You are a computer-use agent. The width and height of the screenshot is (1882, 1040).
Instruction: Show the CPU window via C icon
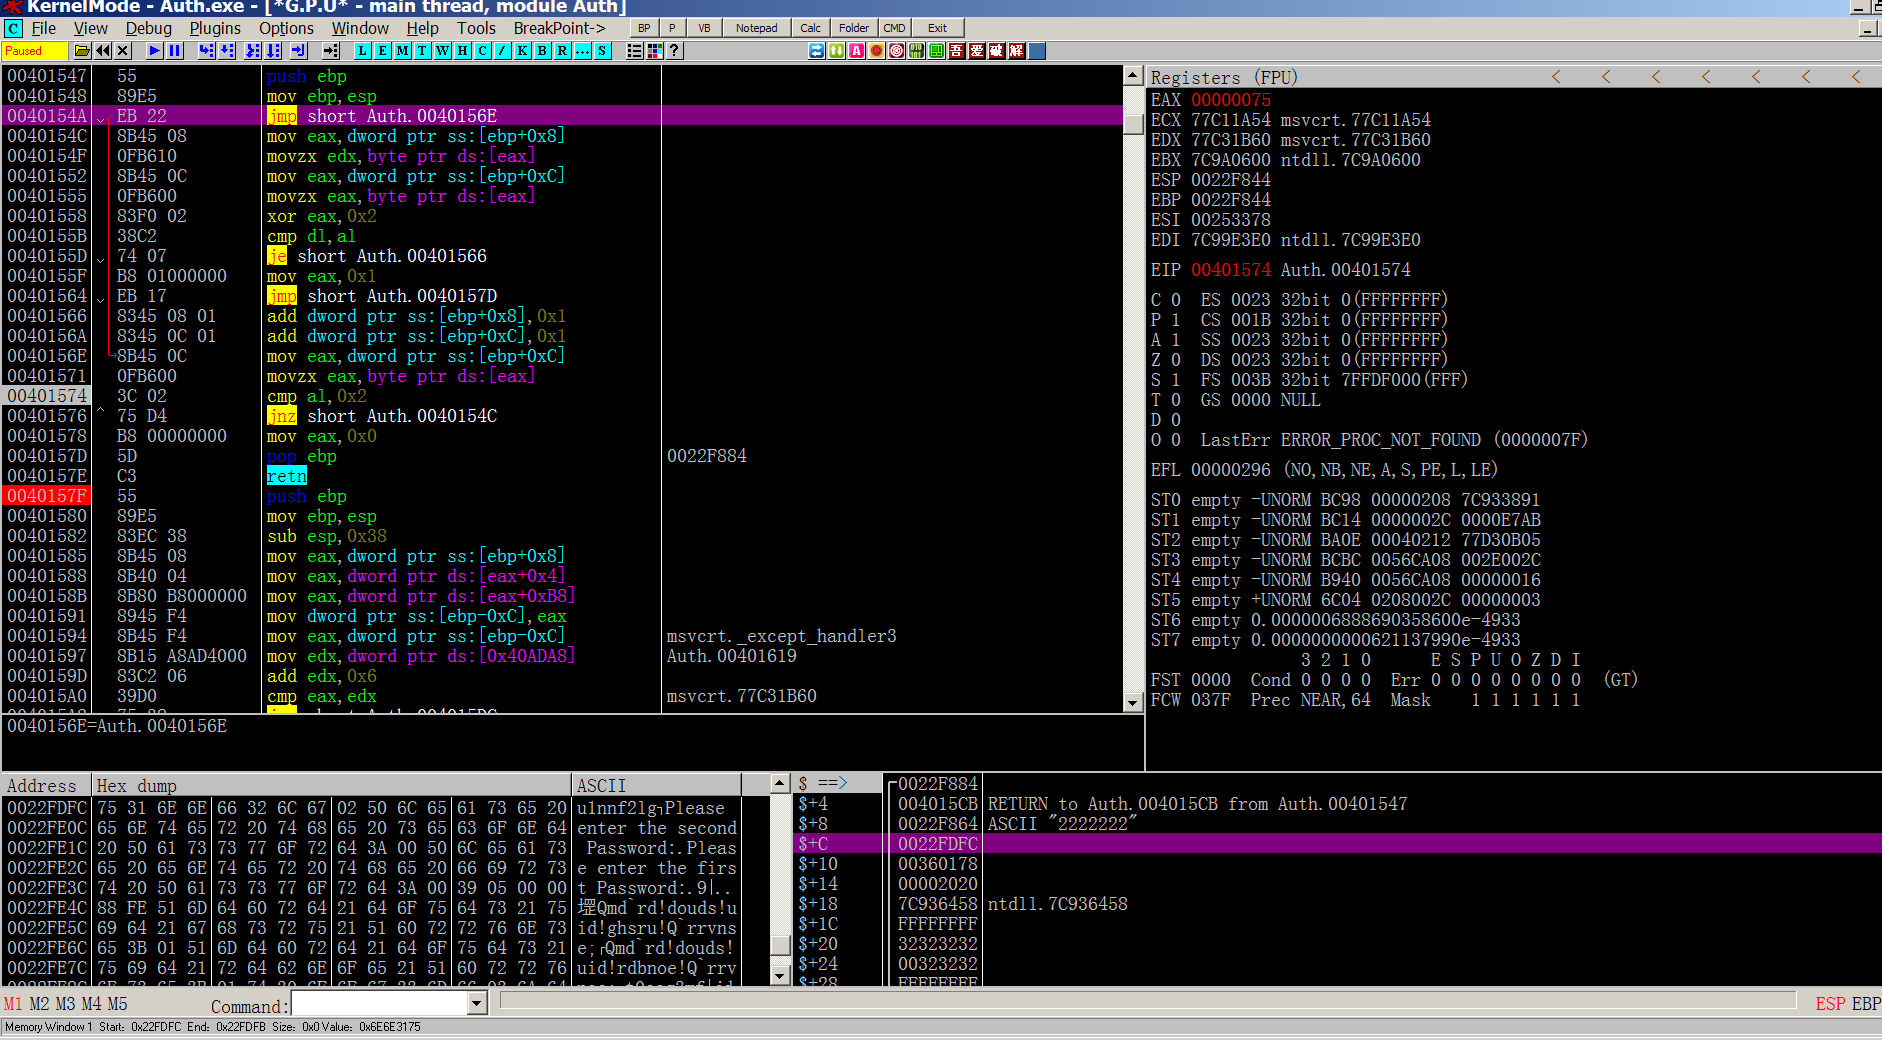pyautogui.click(x=482, y=51)
